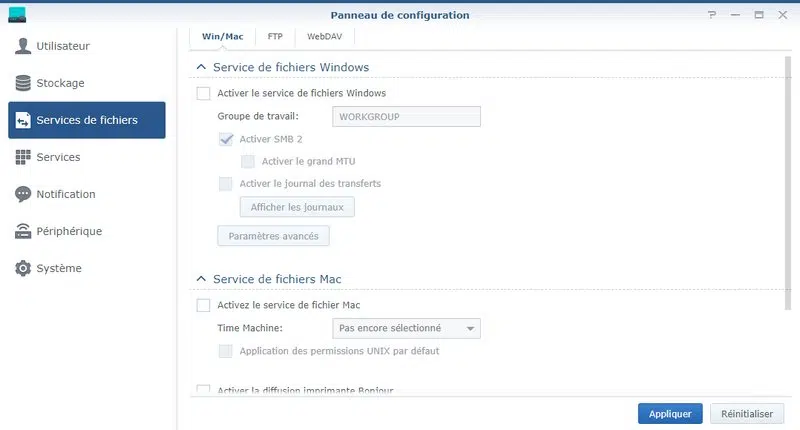Screen dimensions: 800x430
Task: Toggle the Bonjour printer broadcast checkbox
Action: 204,391
